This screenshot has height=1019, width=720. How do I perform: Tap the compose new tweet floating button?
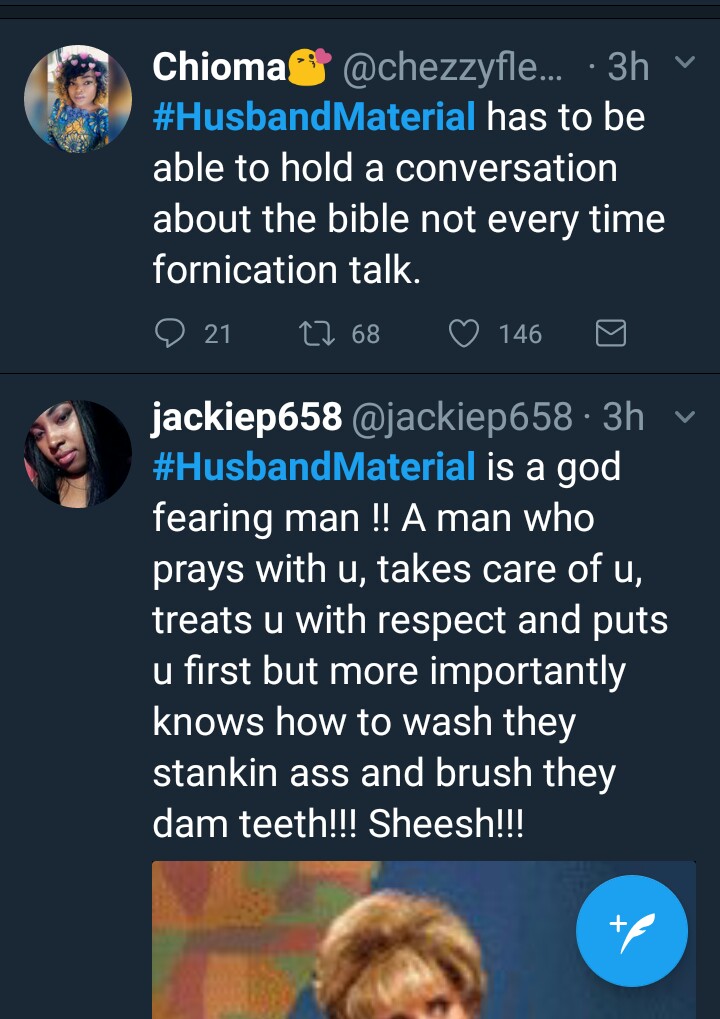[632, 931]
